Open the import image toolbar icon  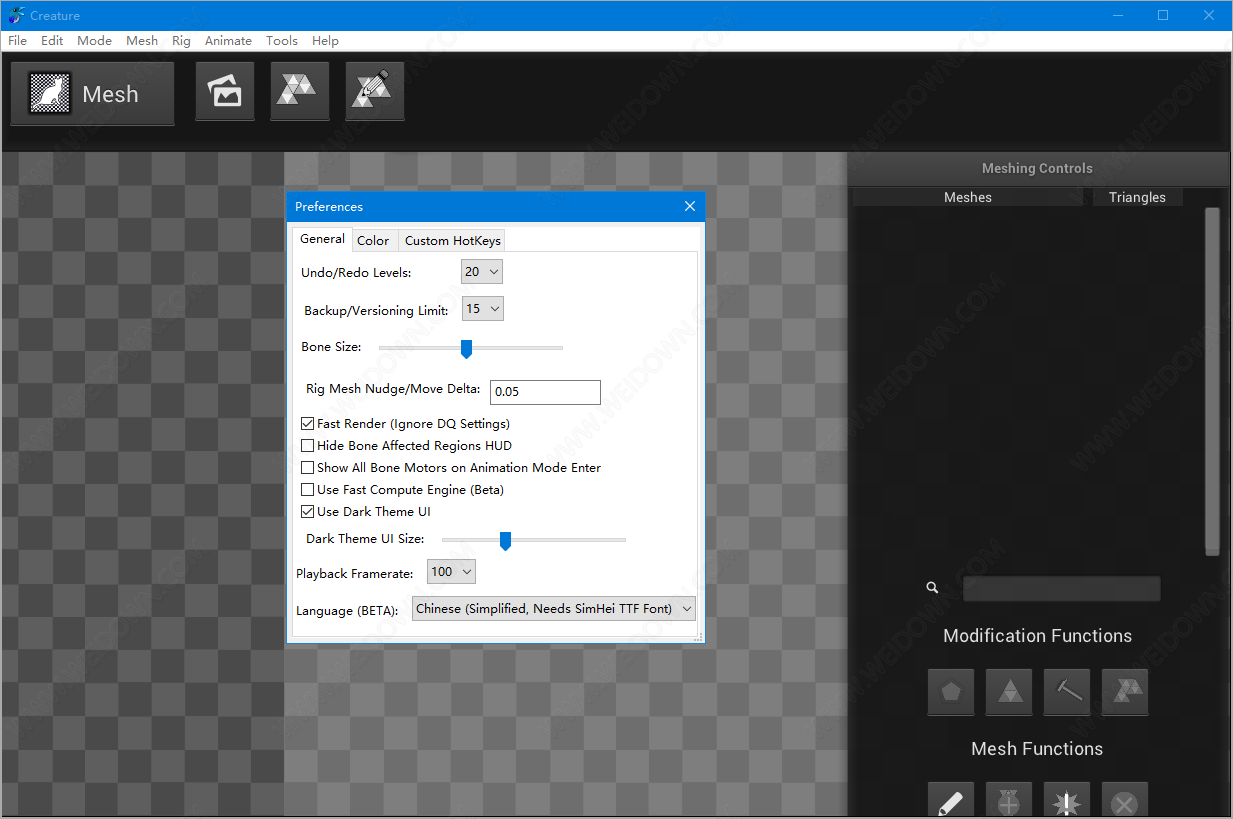(225, 92)
